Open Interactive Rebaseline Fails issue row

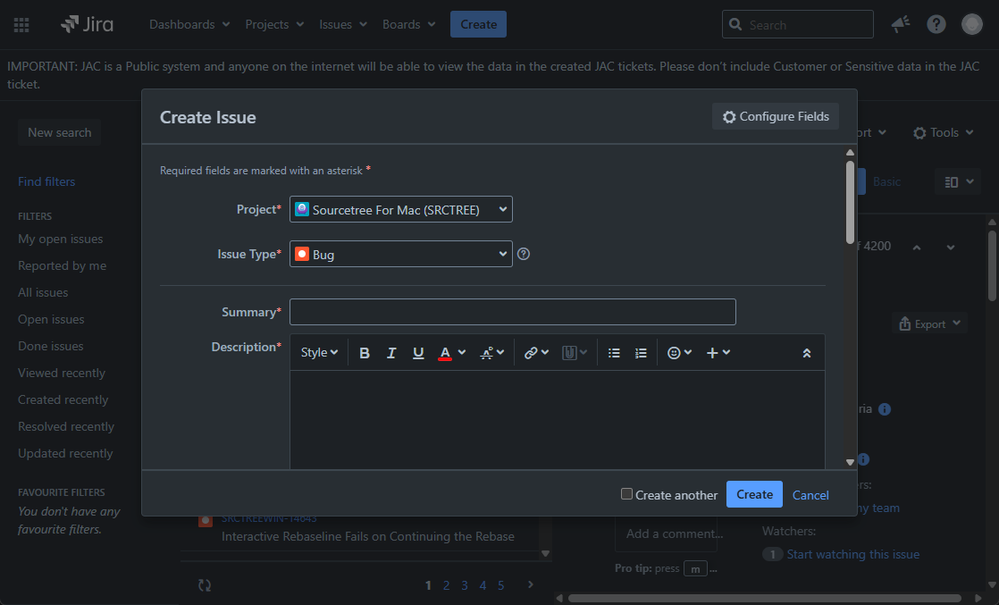coord(368,536)
